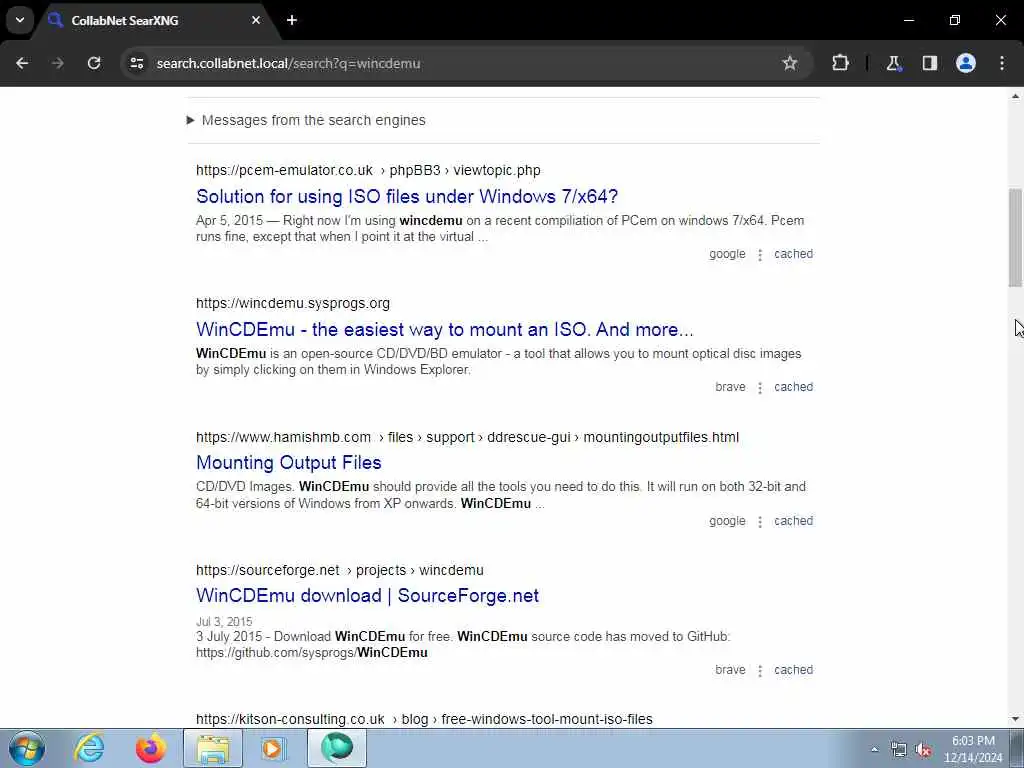This screenshot has width=1024, height=768.
Task: Click google engine label on hamishmb result
Action: click(x=727, y=520)
